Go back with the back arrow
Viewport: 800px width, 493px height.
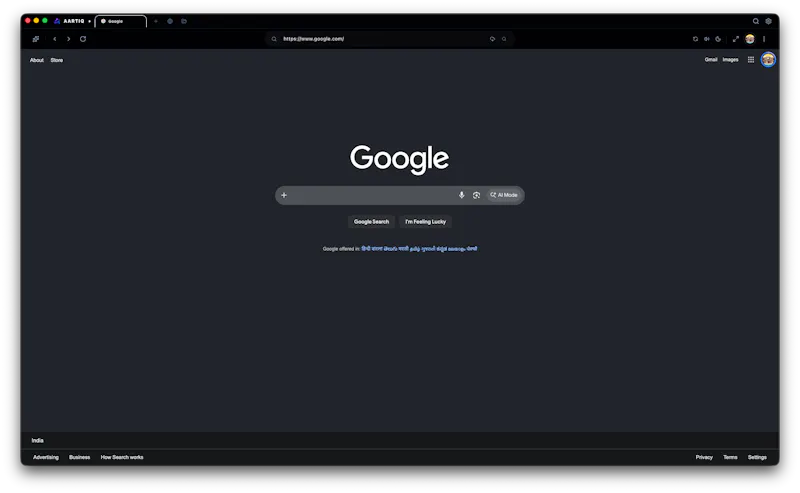point(55,39)
